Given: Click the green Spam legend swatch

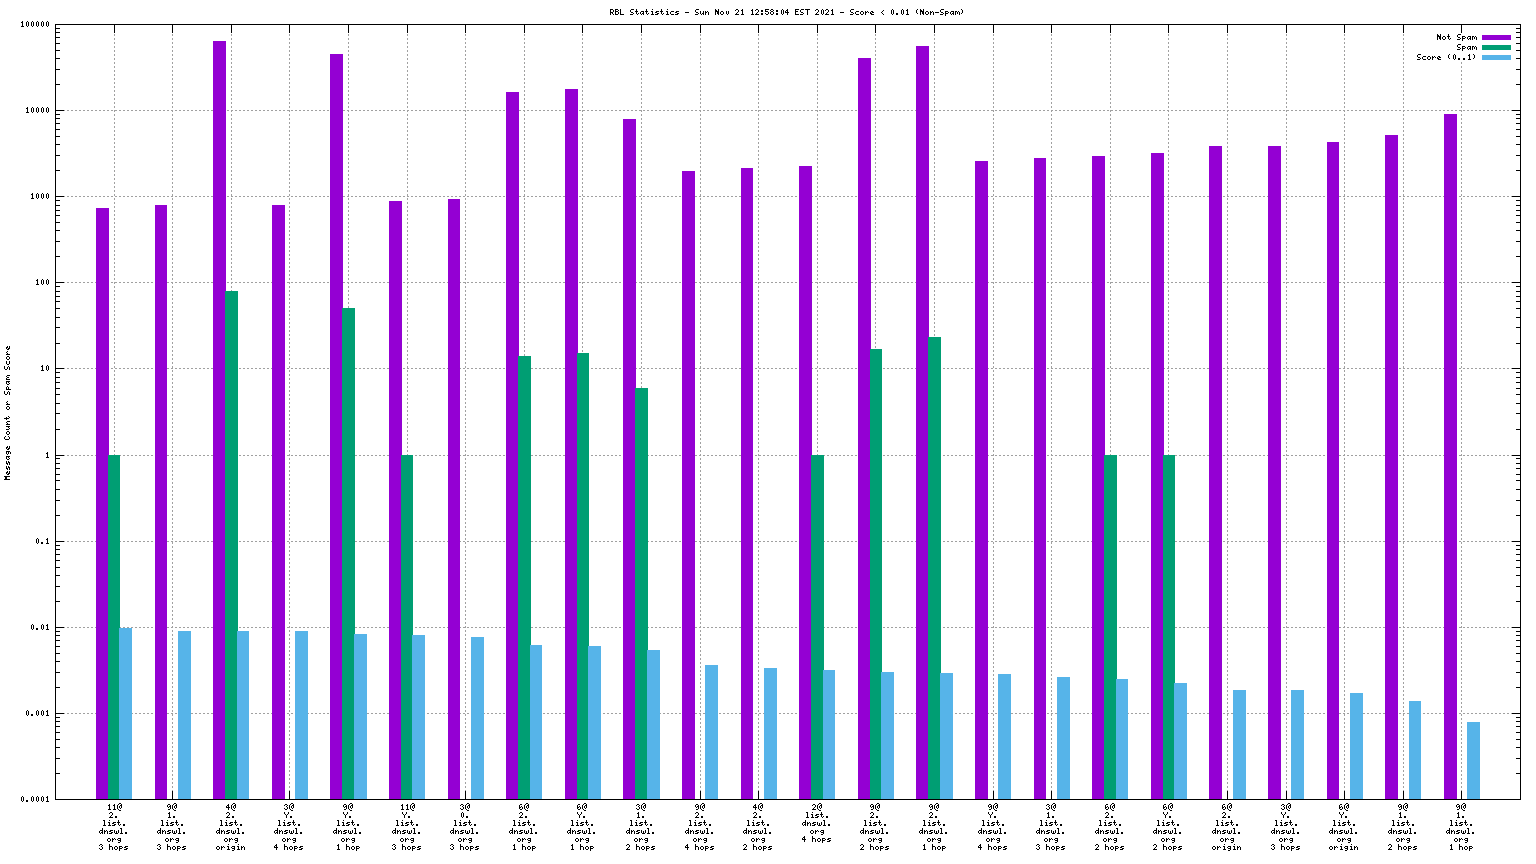Looking at the screenshot, I should pyautogui.click(x=1496, y=47).
